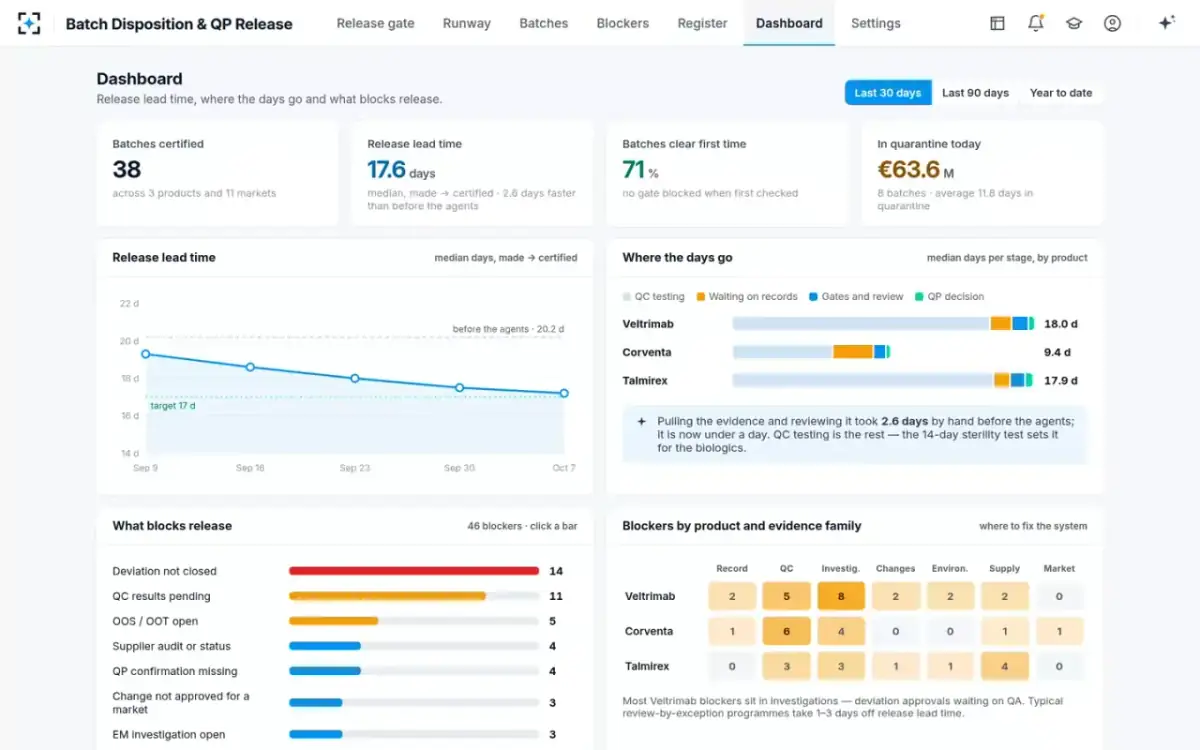
Task: Click the Batches clear first time card
Action: [727, 174]
